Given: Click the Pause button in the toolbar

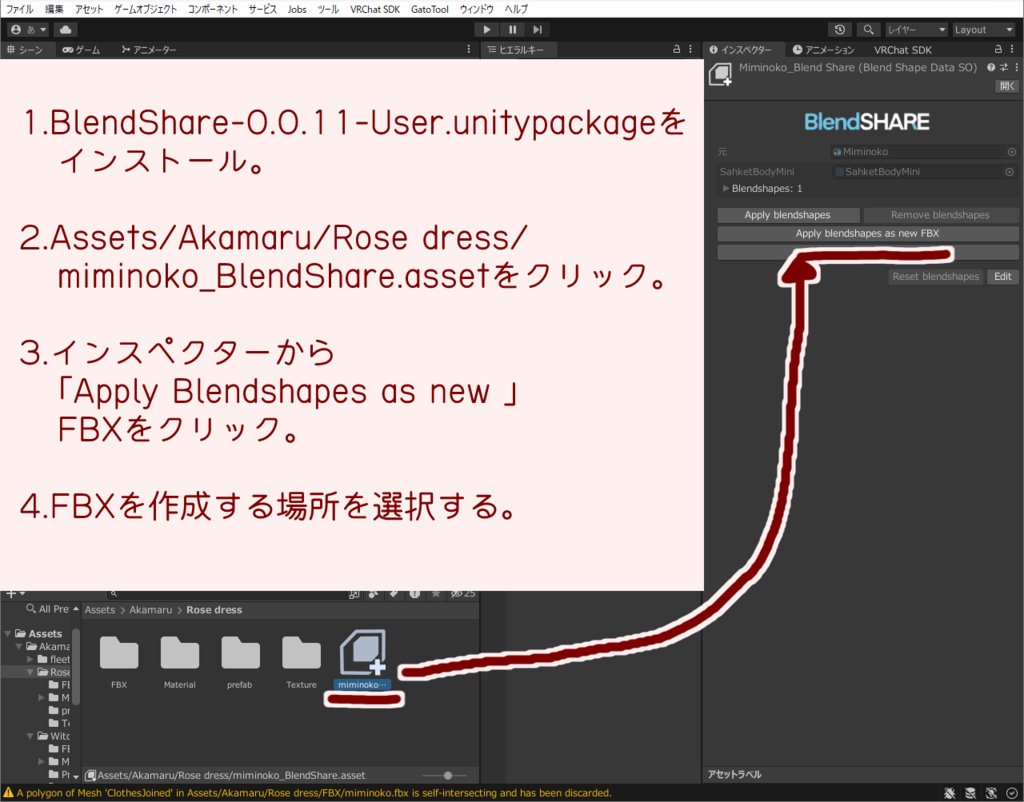Looking at the screenshot, I should coord(513,29).
